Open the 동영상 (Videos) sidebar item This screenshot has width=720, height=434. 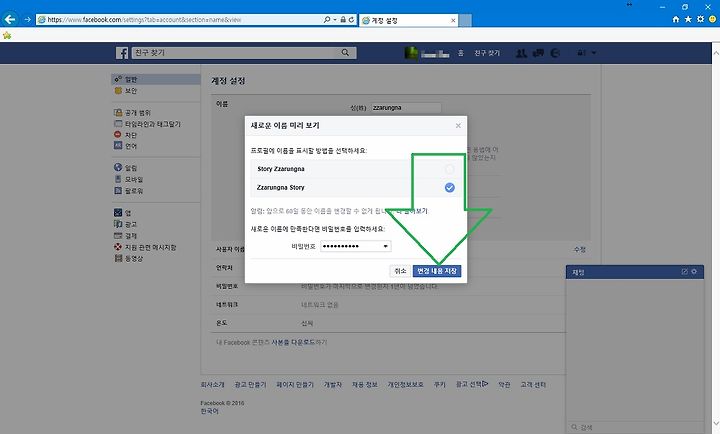click(129, 259)
